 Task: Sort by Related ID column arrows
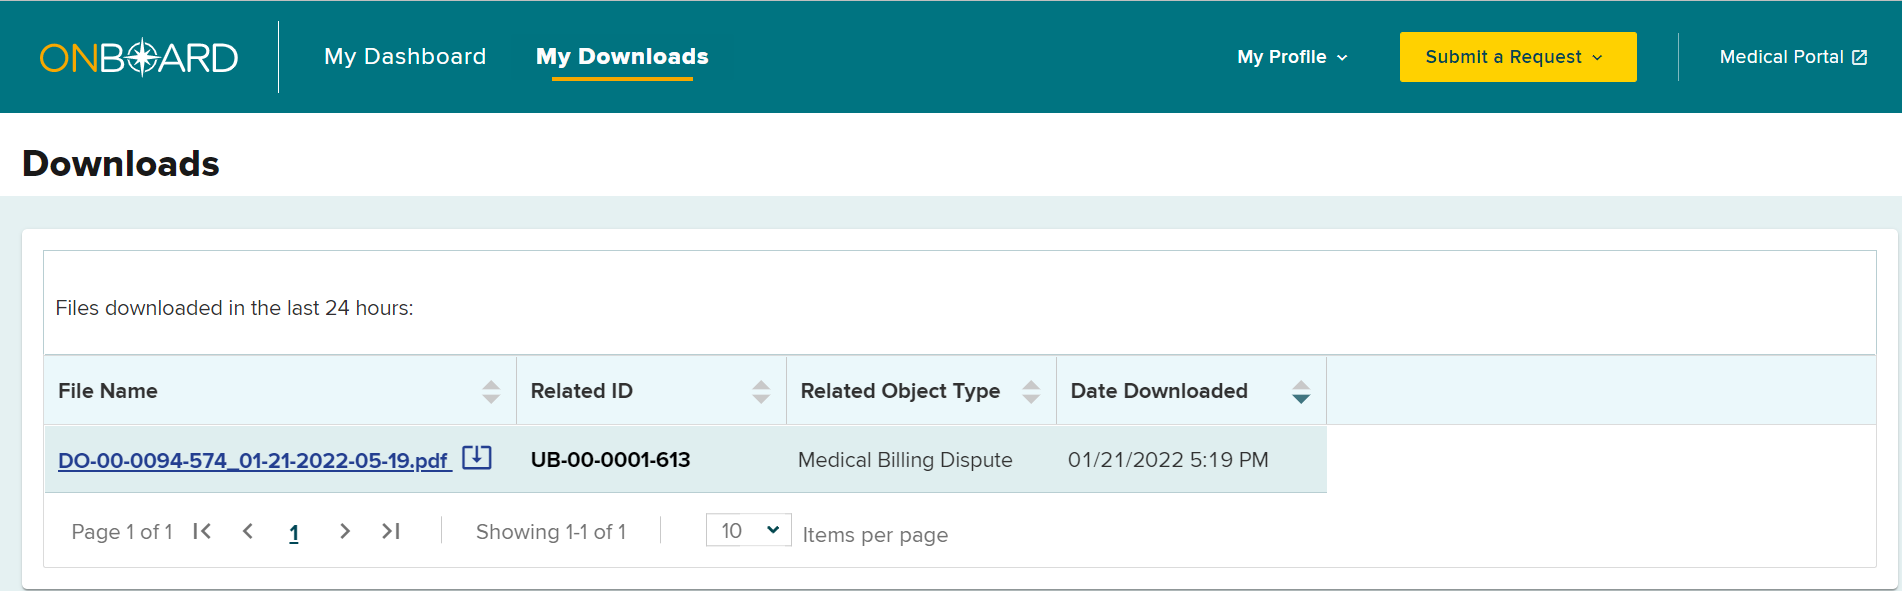pos(761,391)
